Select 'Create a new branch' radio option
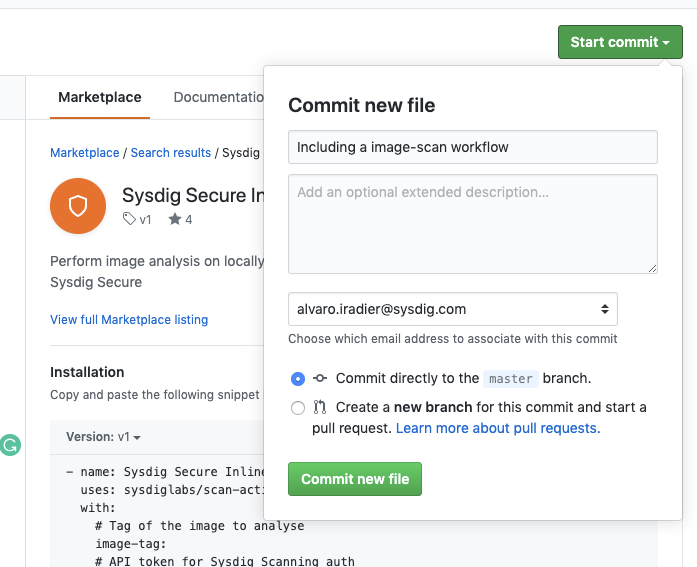697x567 pixels. pos(298,408)
